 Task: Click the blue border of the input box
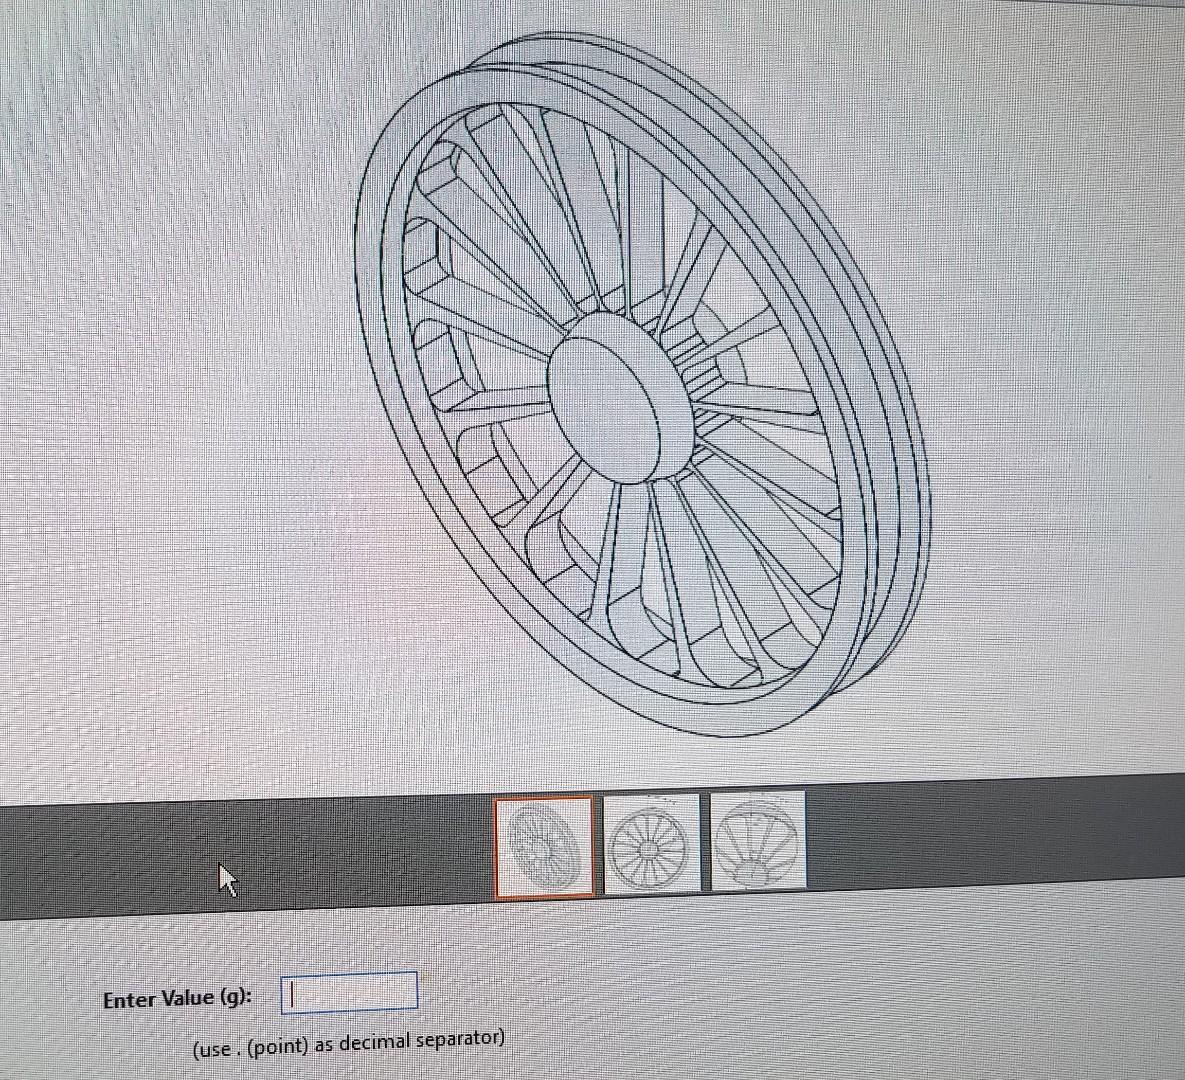tap(283, 991)
